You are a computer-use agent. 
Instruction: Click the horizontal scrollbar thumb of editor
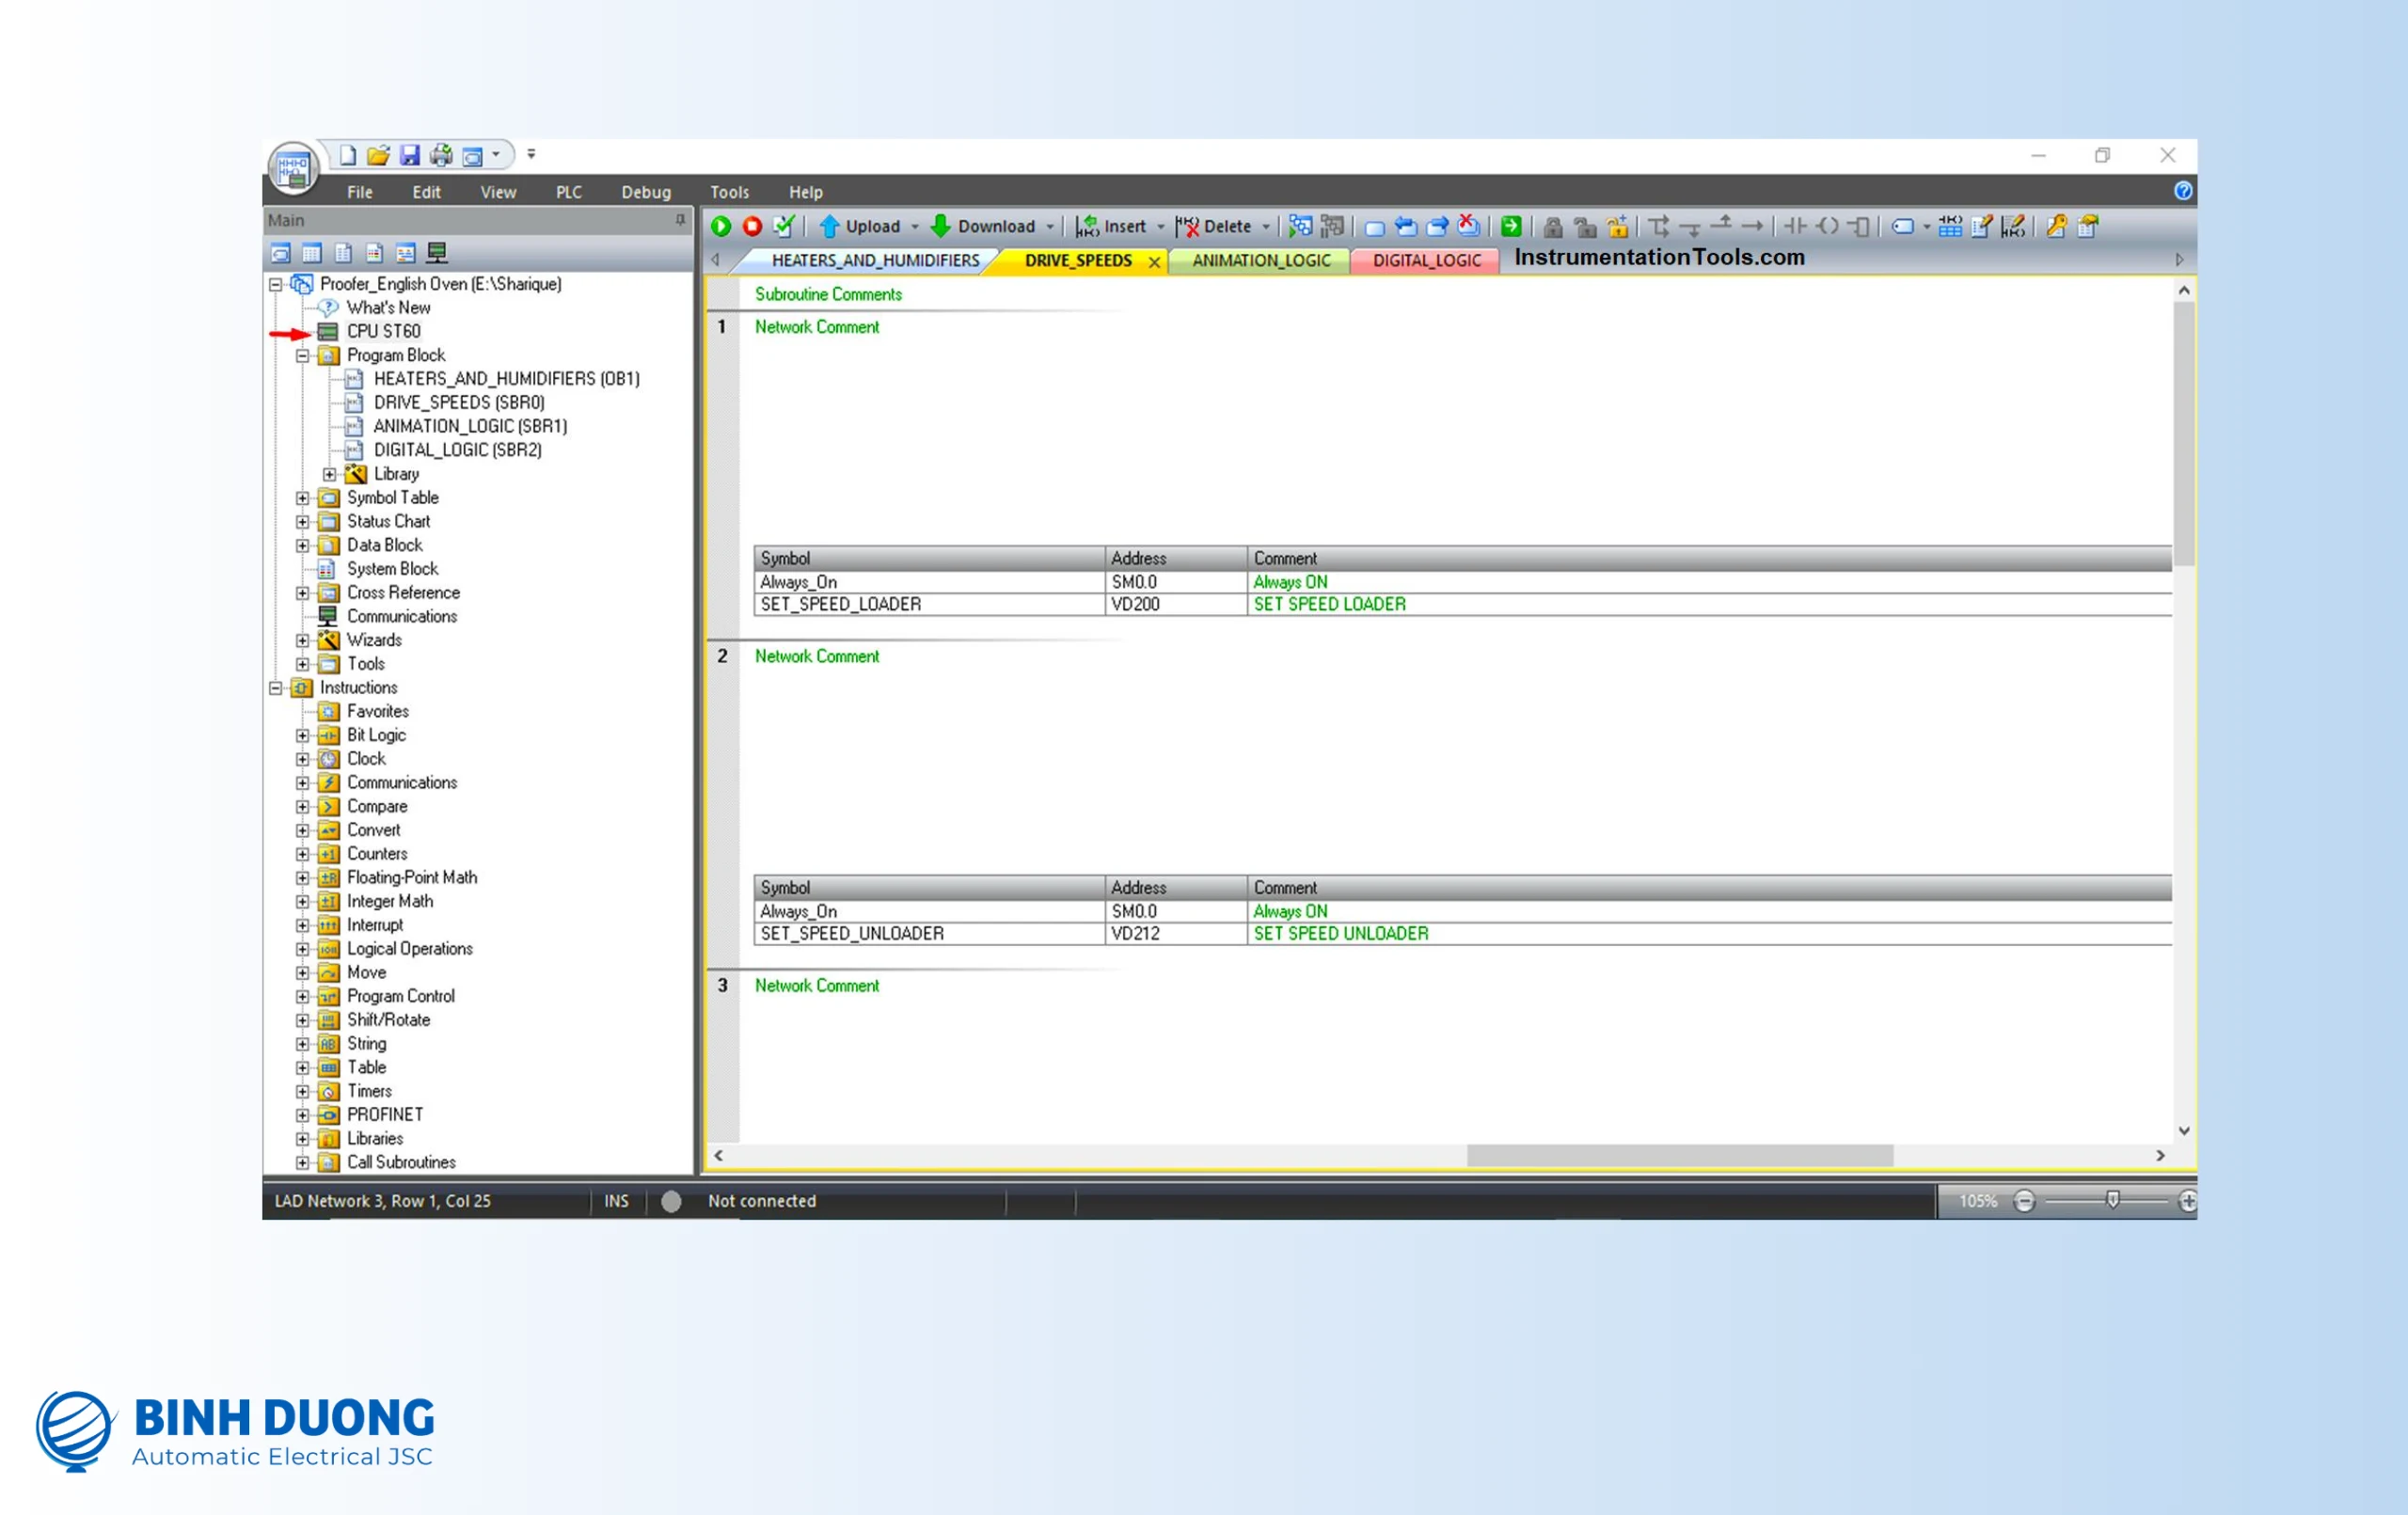(1679, 1156)
